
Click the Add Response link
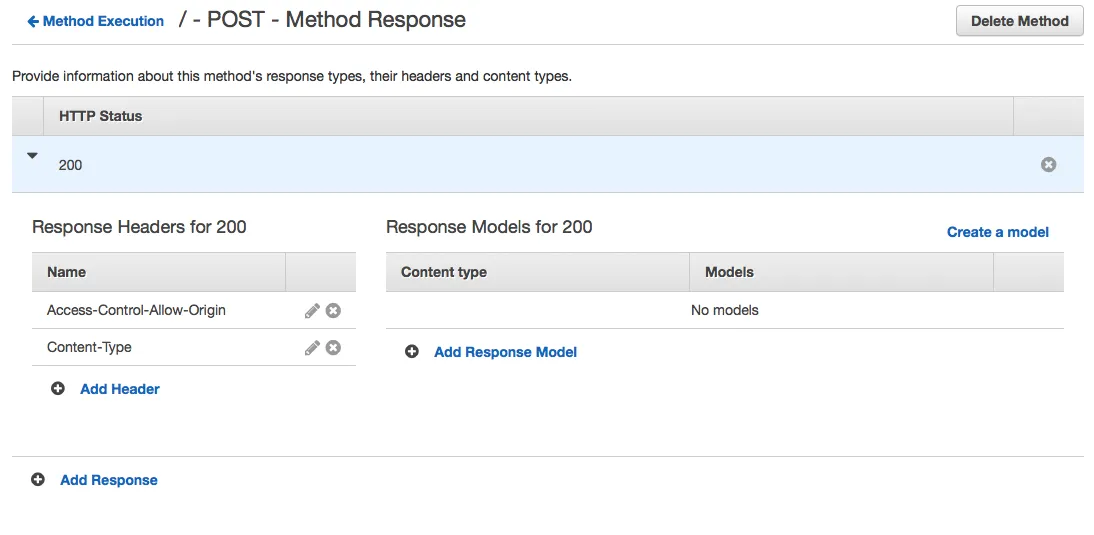click(x=109, y=480)
